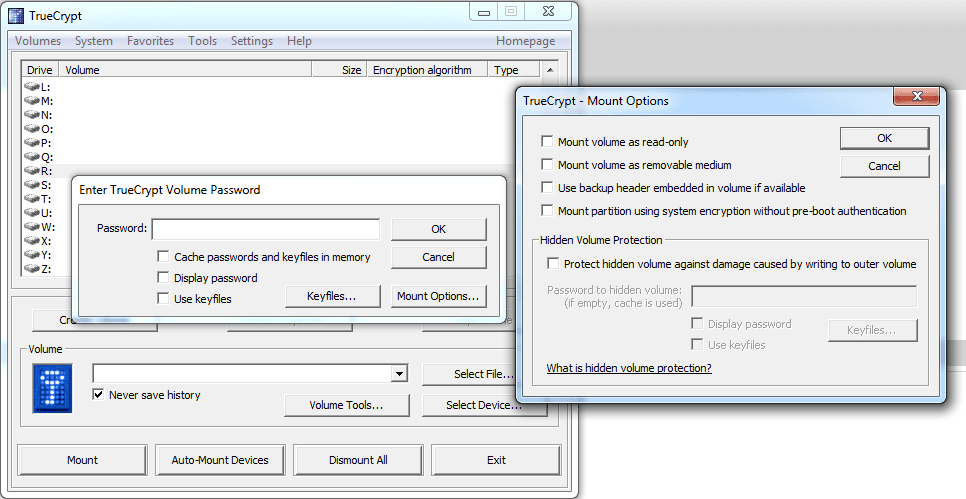The image size is (966, 499).
Task: Enable Protect hidden volume against damage
Action: 553,263
